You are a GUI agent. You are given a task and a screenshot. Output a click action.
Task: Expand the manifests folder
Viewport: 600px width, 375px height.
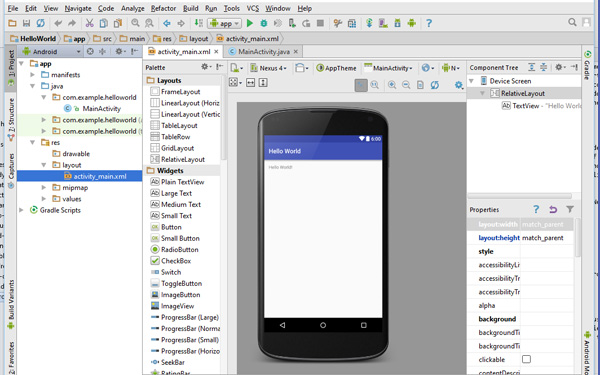point(33,75)
